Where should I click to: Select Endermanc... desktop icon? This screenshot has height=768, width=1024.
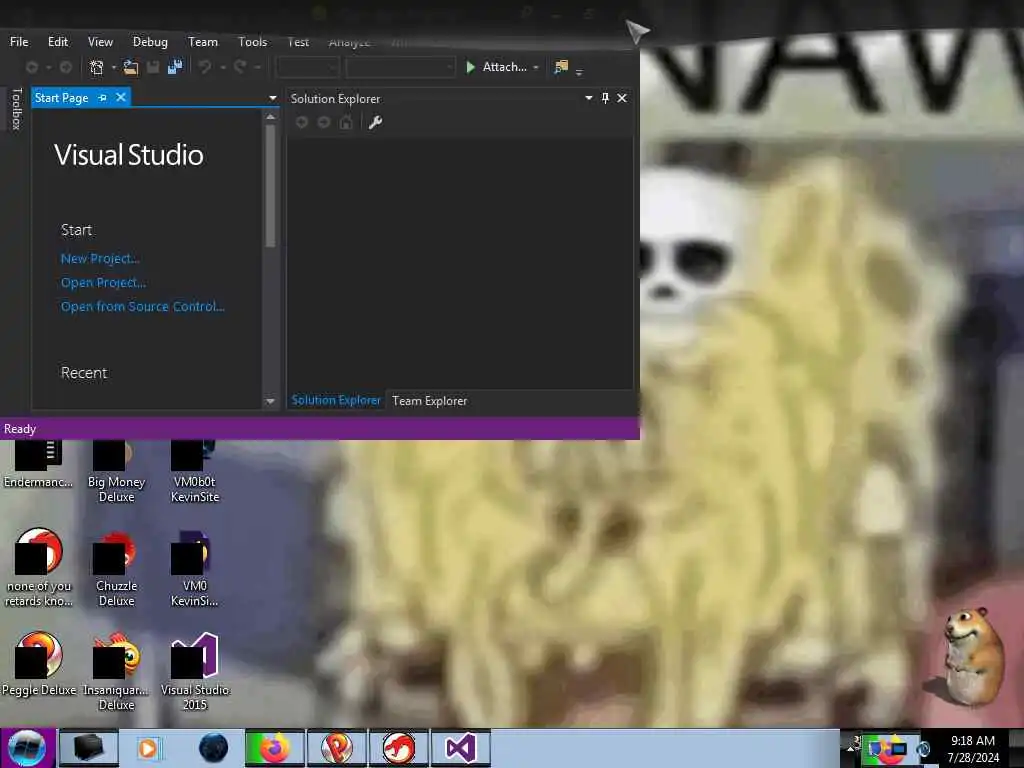pos(39,464)
